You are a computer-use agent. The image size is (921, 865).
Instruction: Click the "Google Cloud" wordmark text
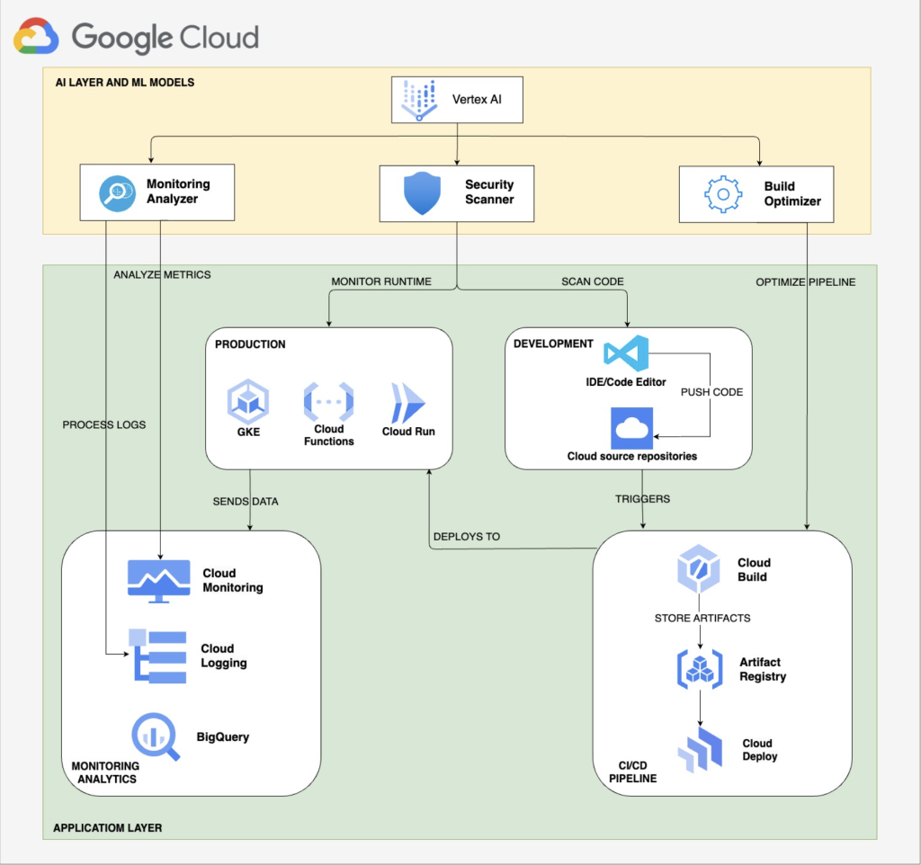coord(165,38)
